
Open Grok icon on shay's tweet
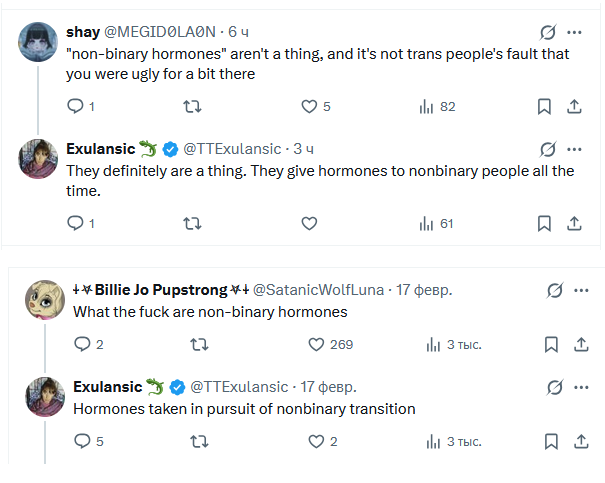click(547, 33)
